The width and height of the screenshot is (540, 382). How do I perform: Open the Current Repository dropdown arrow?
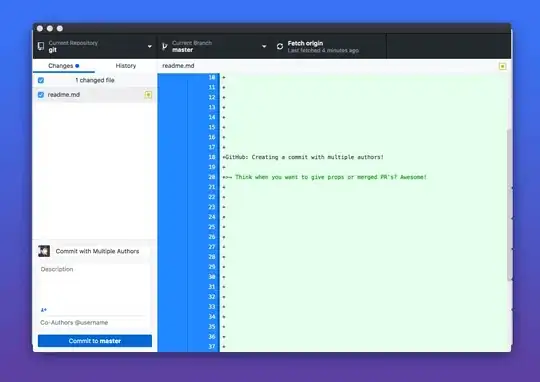coord(149,47)
